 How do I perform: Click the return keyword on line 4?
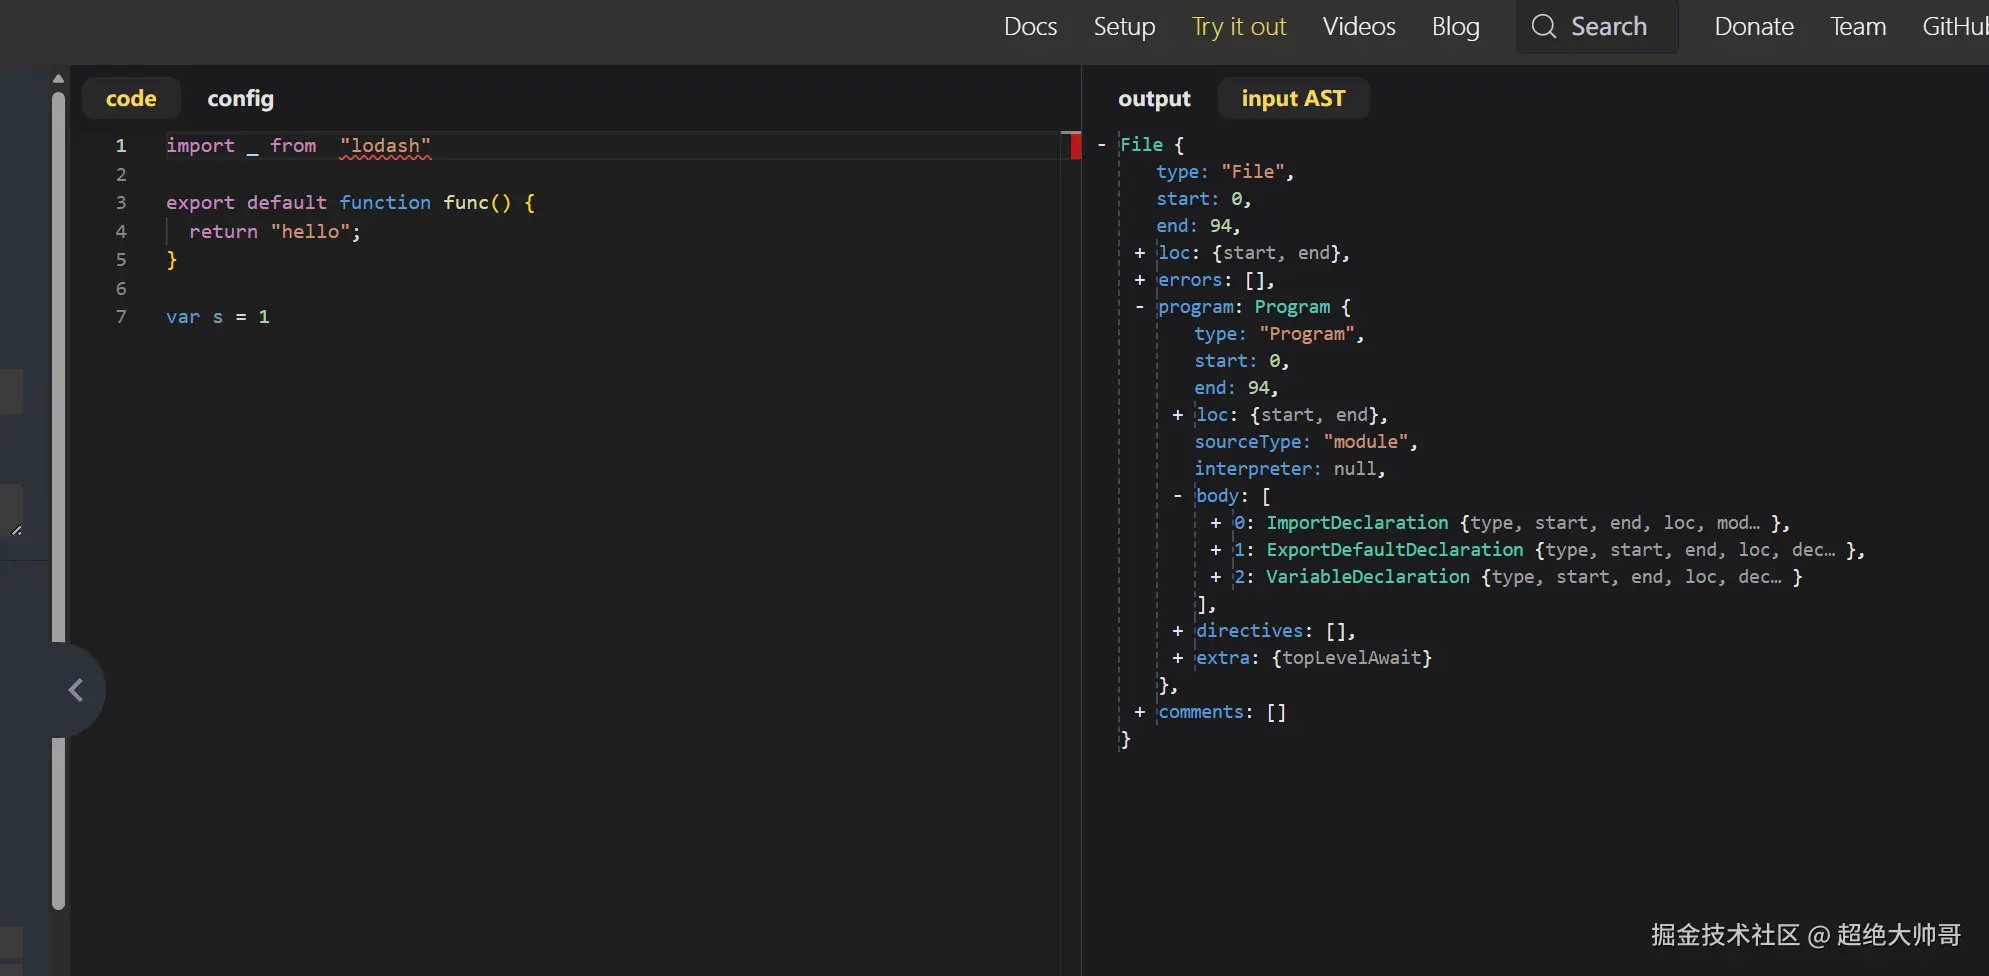(223, 232)
